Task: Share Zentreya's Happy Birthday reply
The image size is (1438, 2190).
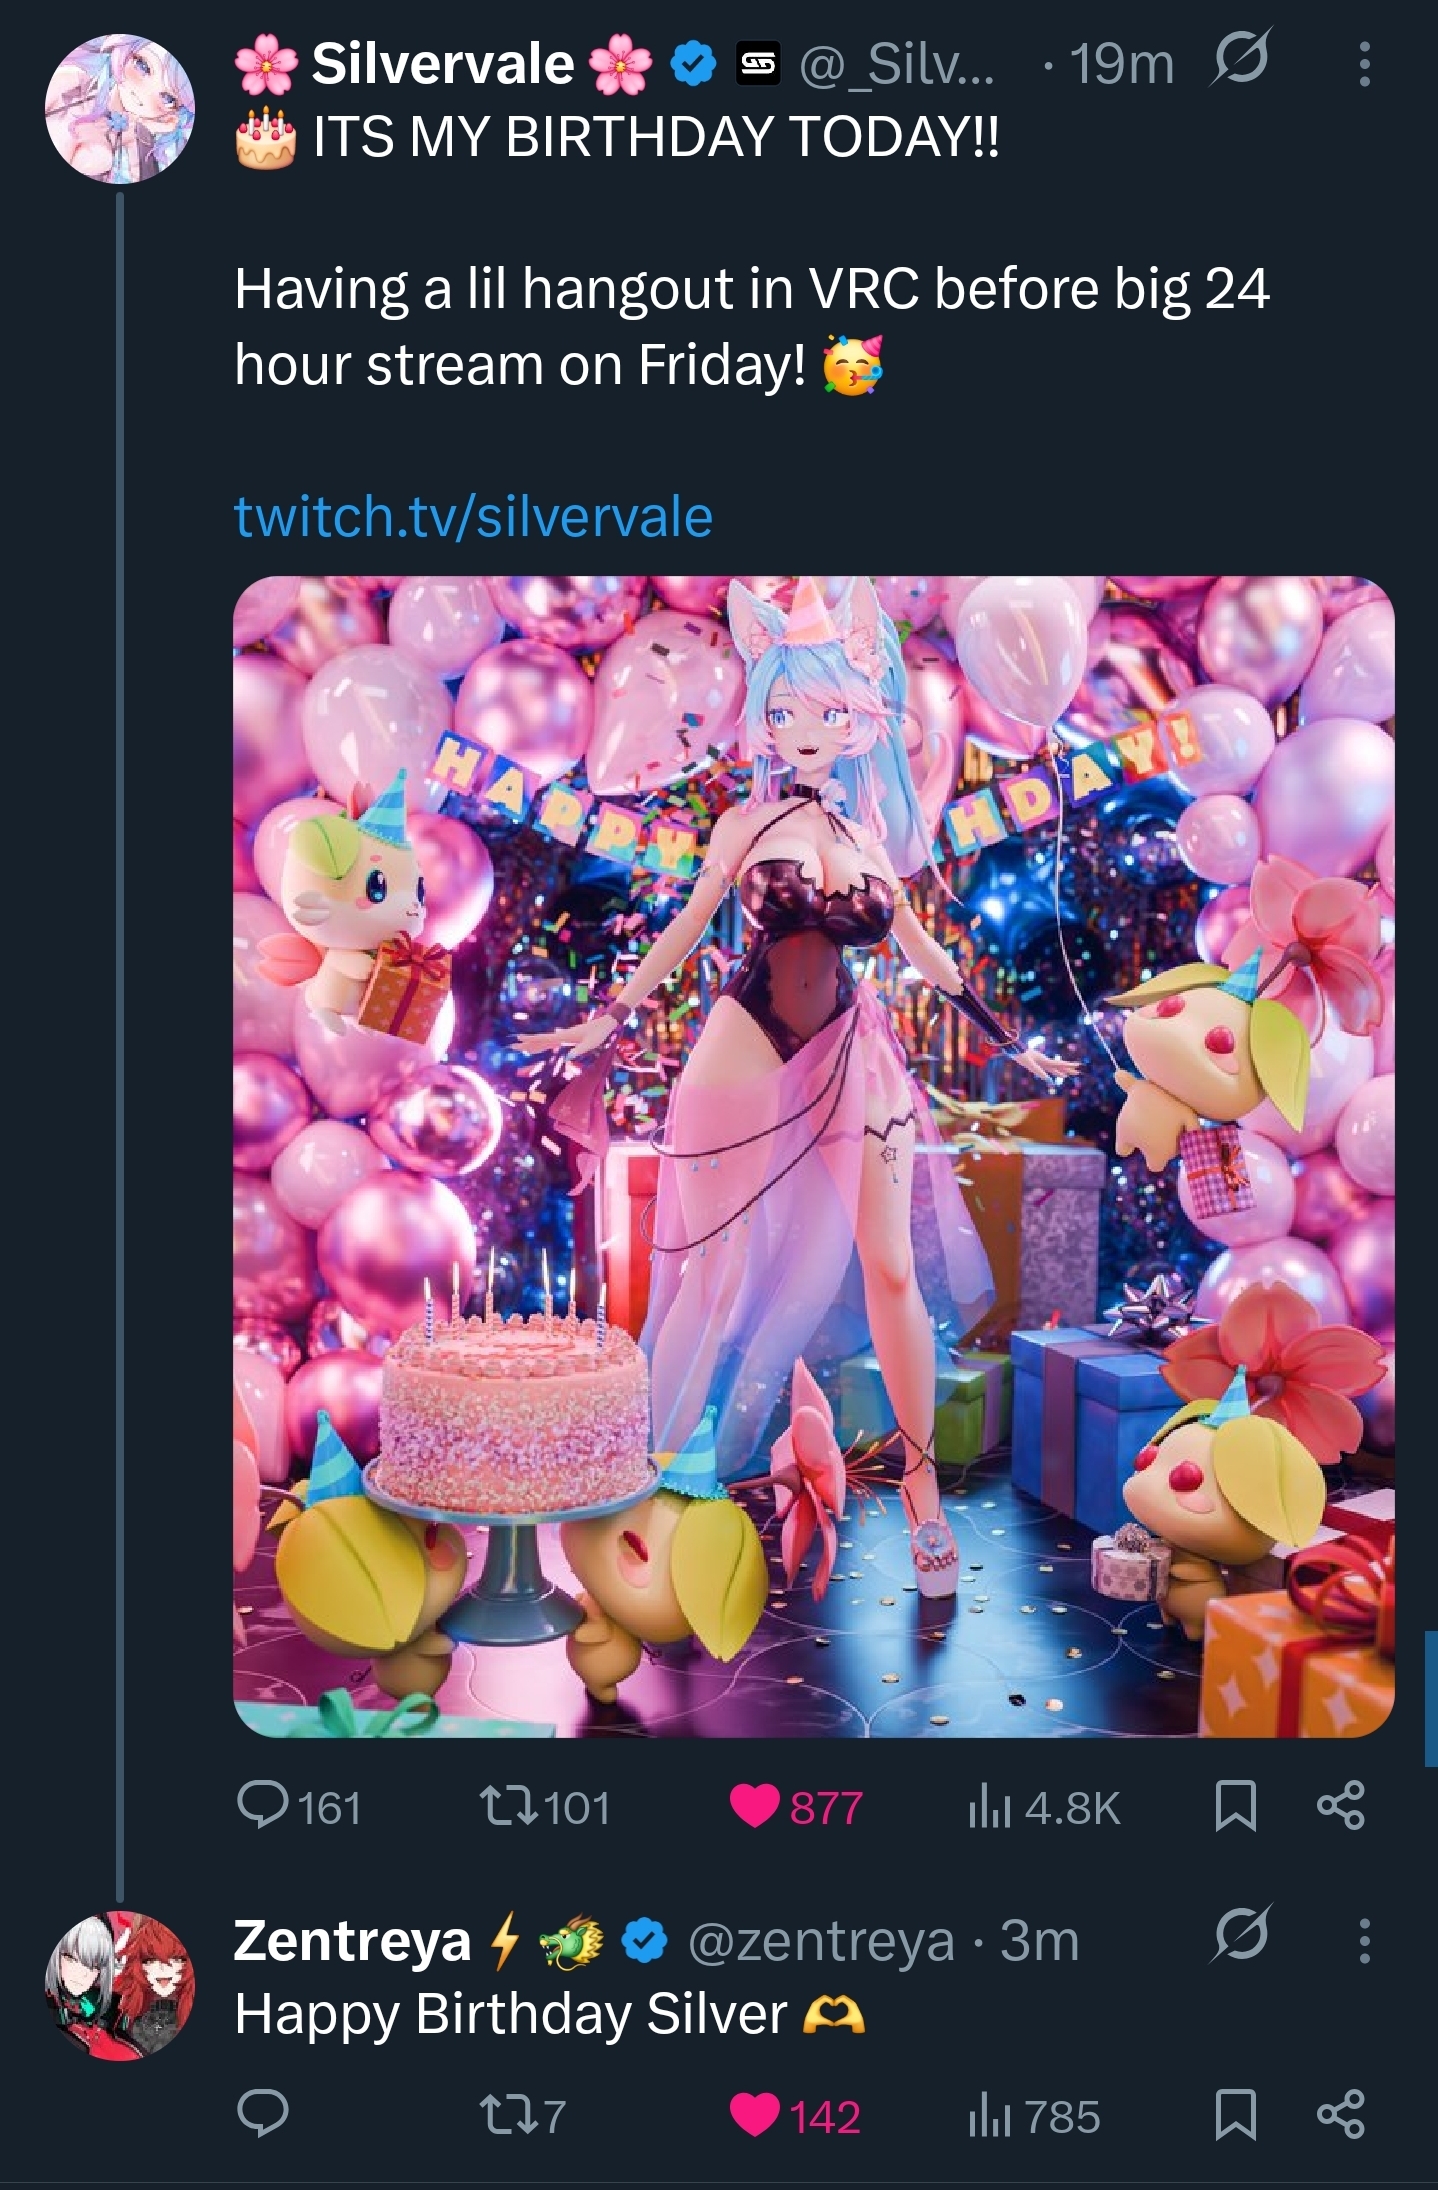Action: pos(1340,2114)
